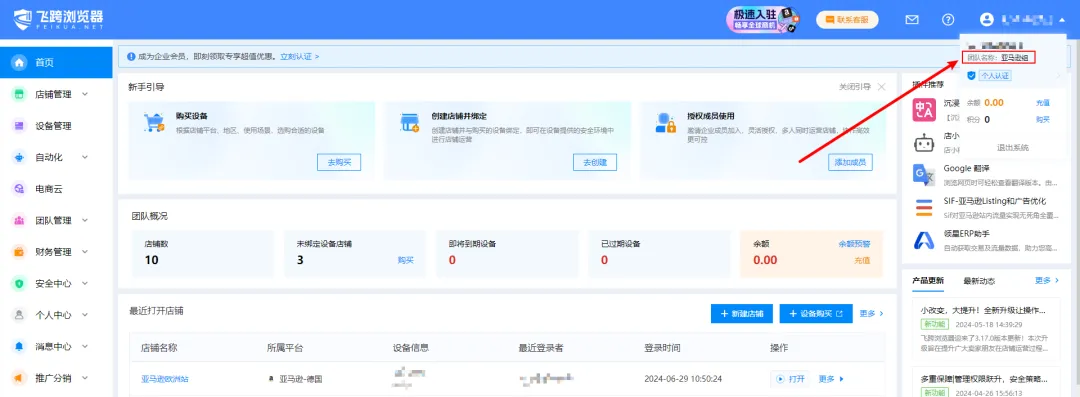
Task: Click the 关闭引导 text
Action: [x=855, y=87]
